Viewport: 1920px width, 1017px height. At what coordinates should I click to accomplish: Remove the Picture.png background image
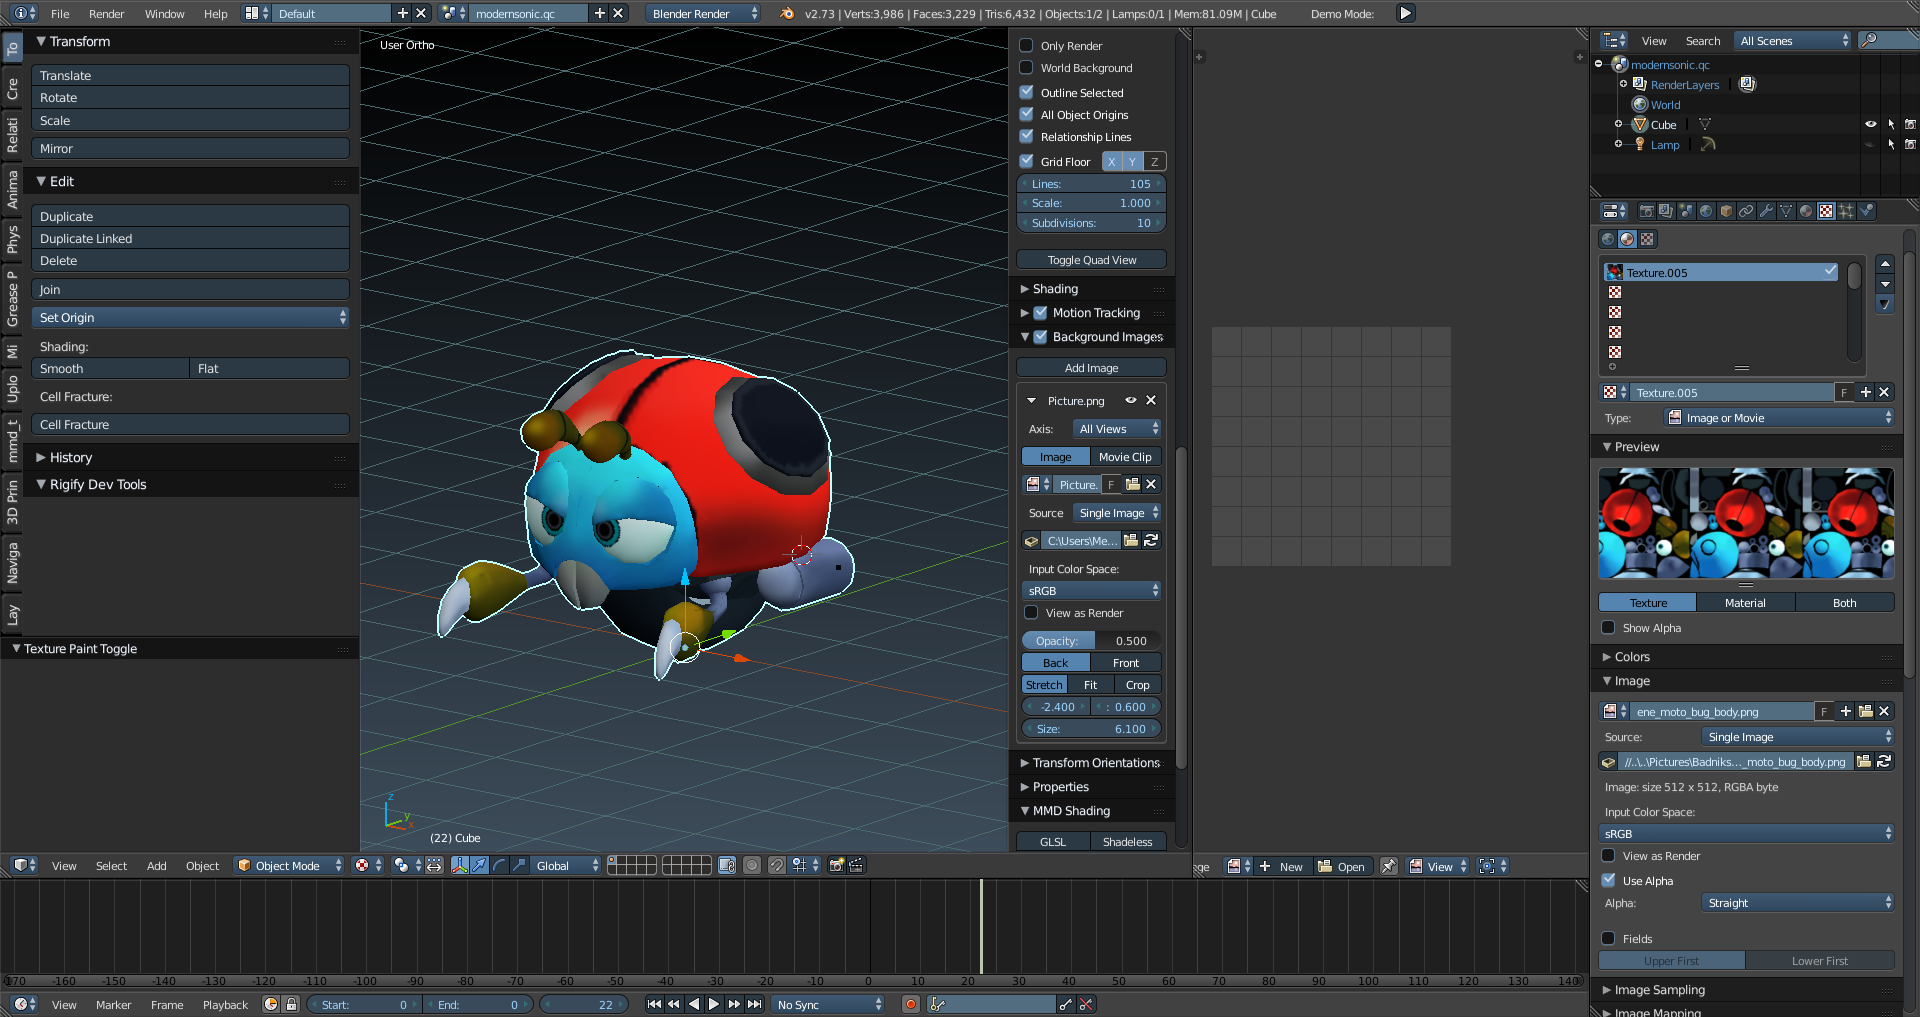click(x=1151, y=400)
